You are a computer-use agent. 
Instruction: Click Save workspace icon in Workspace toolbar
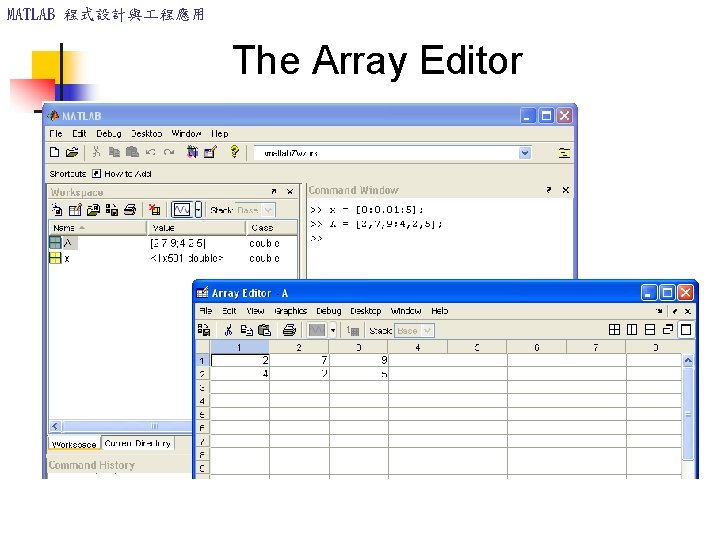click(x=112, y=210)
